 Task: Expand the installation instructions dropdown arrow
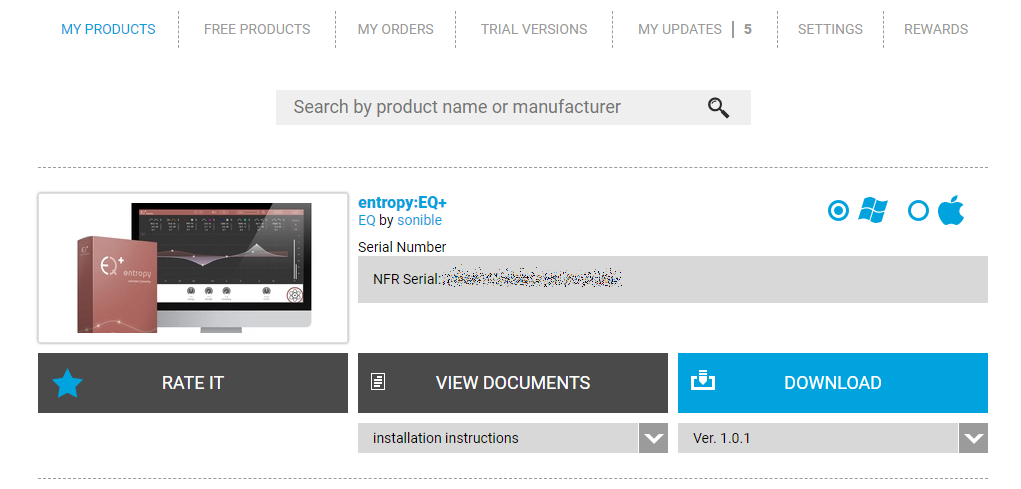(653, 438)
